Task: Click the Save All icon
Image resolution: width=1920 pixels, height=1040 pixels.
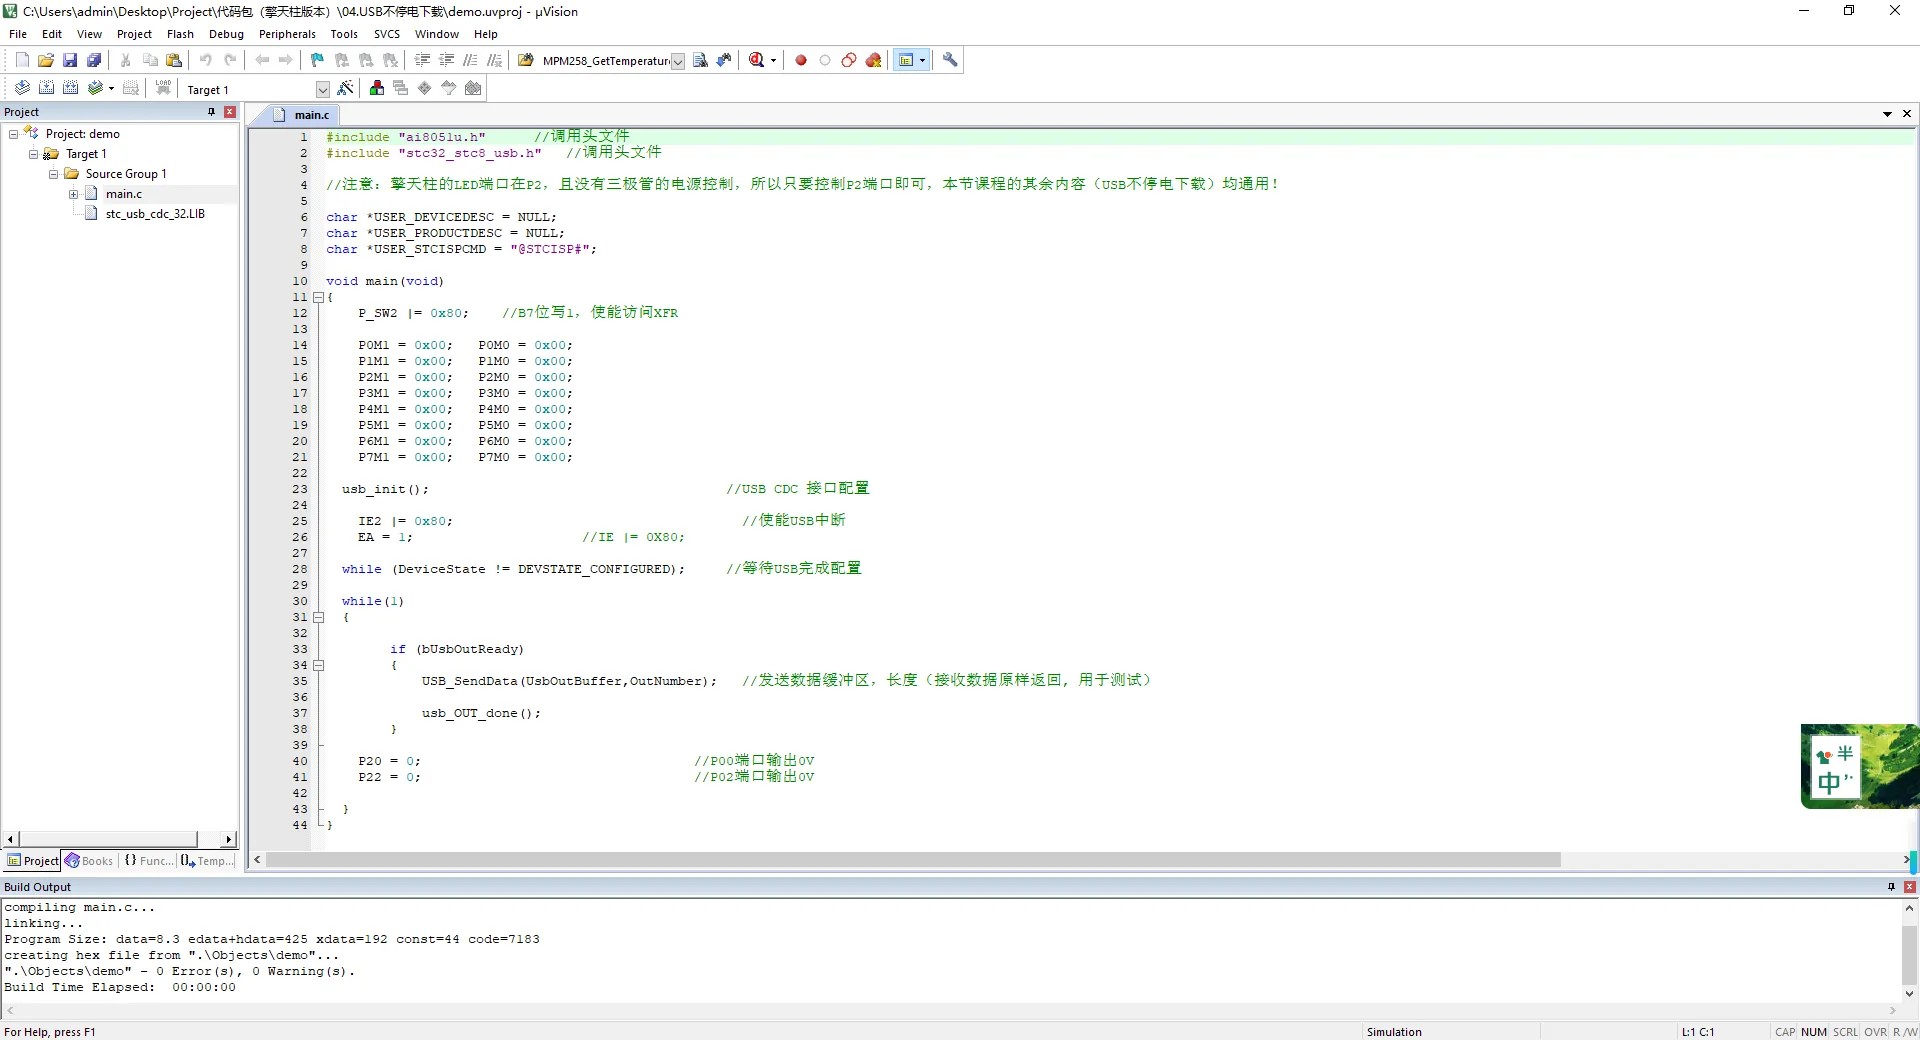Action: (94, 60)
